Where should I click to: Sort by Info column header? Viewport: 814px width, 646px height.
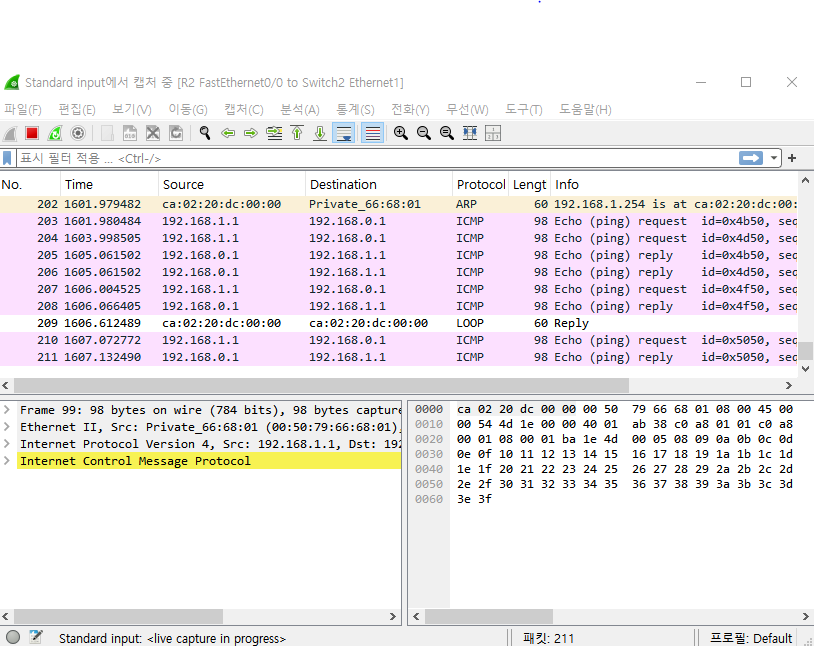click(x=674, y=184)
